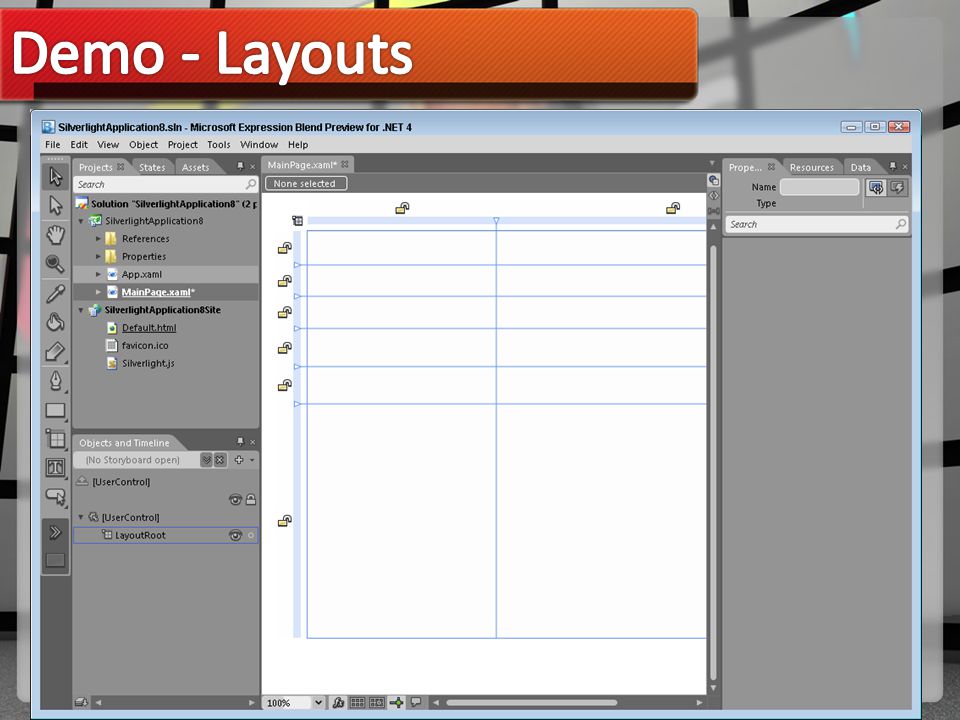The image size is (960, 720).
Task: Expand the References folder
Action: tap(98, 239)
